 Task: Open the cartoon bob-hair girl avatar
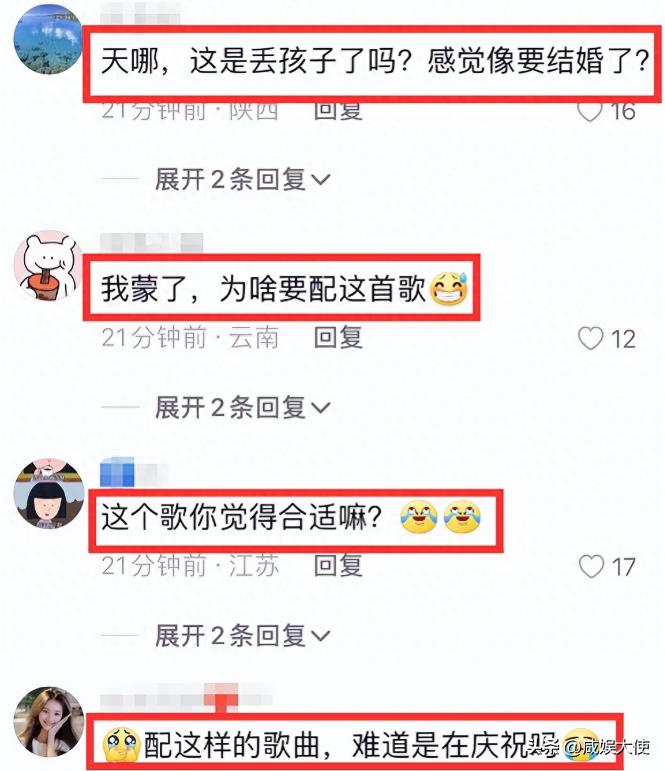tap(48, 494)
